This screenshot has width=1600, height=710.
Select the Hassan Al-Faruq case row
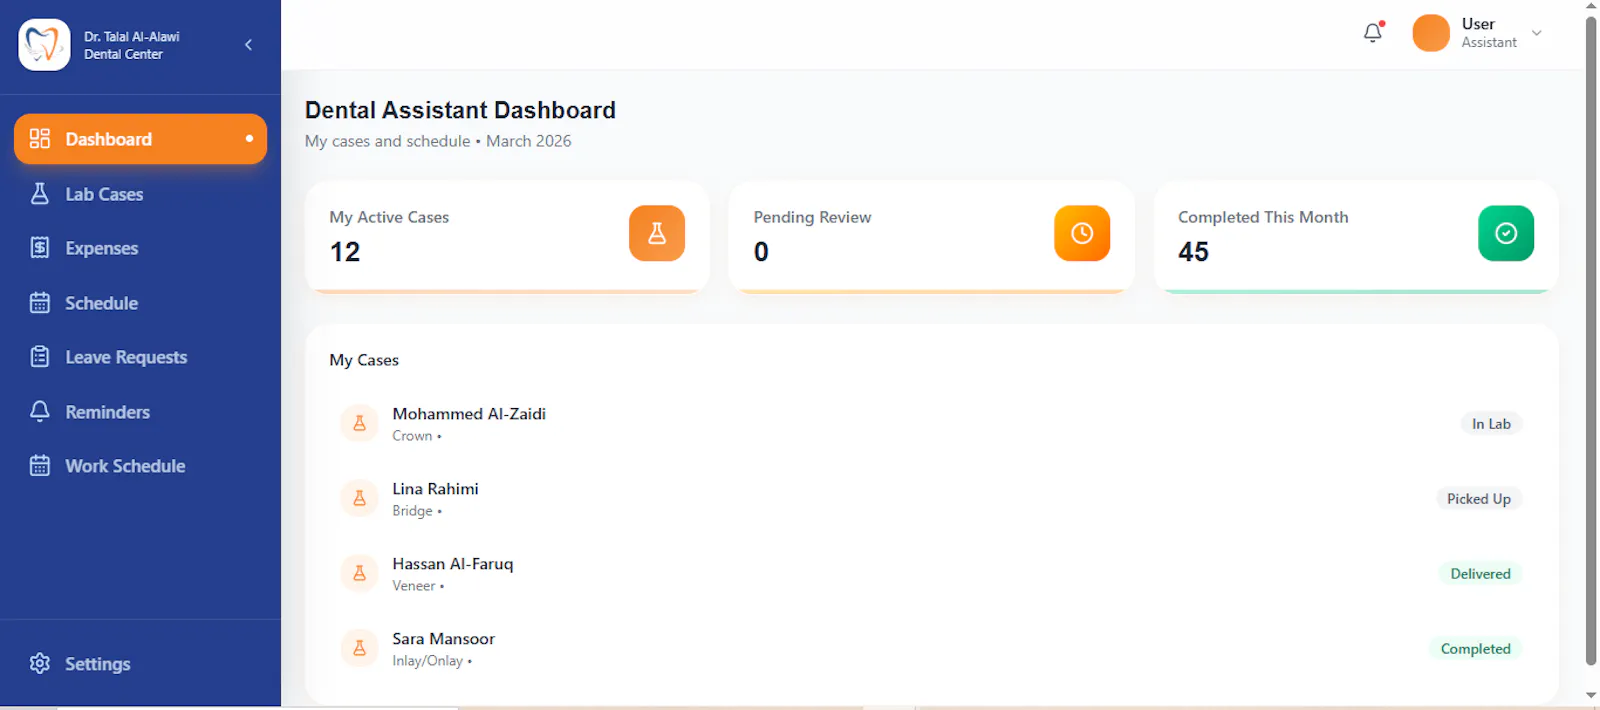[x=931, y=574]
